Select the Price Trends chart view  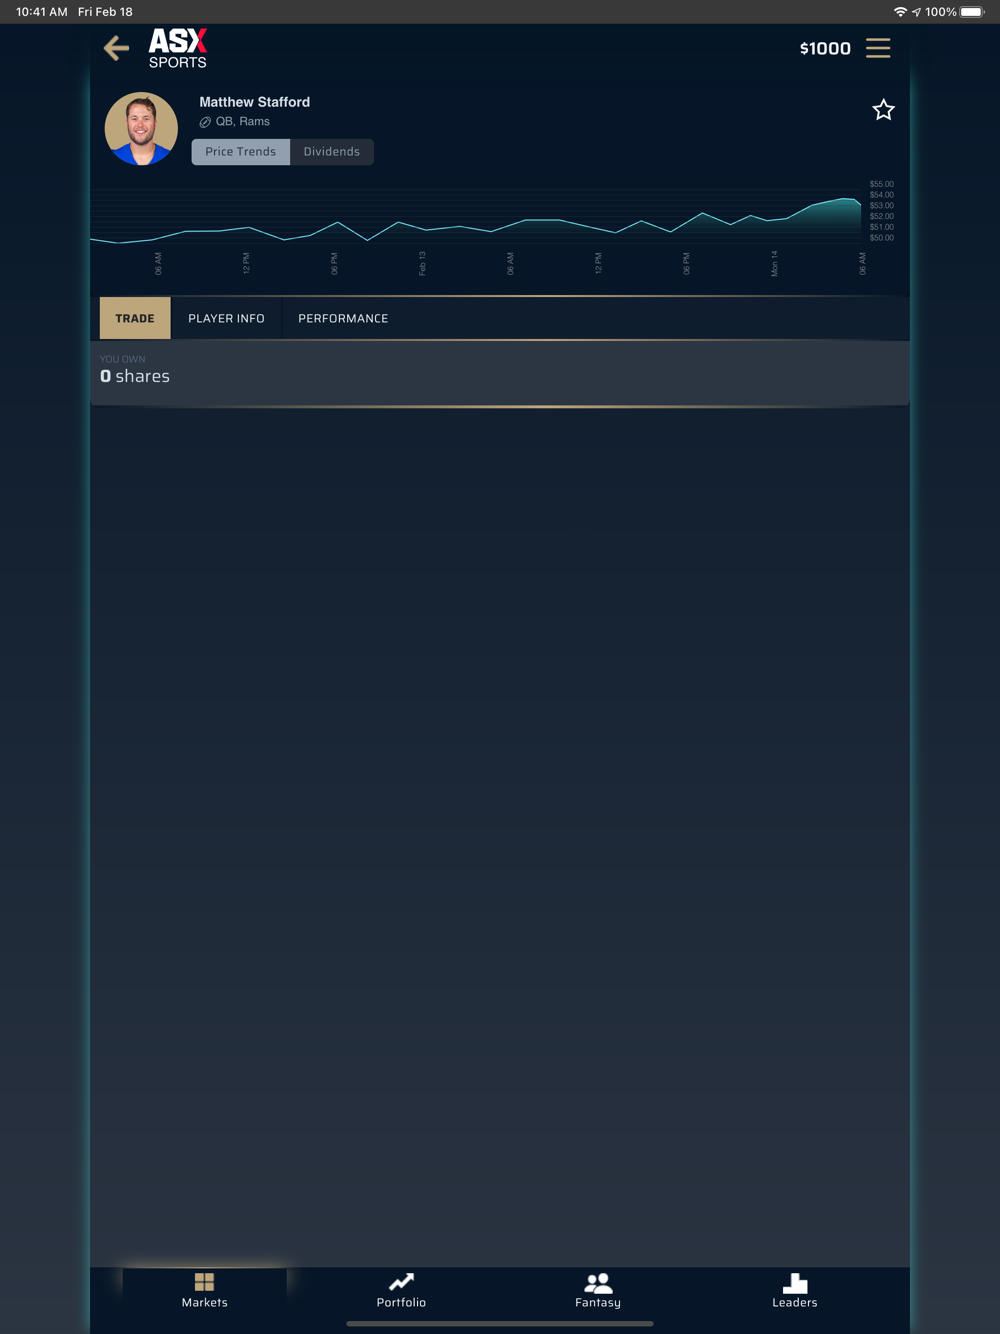coord(240,152)
